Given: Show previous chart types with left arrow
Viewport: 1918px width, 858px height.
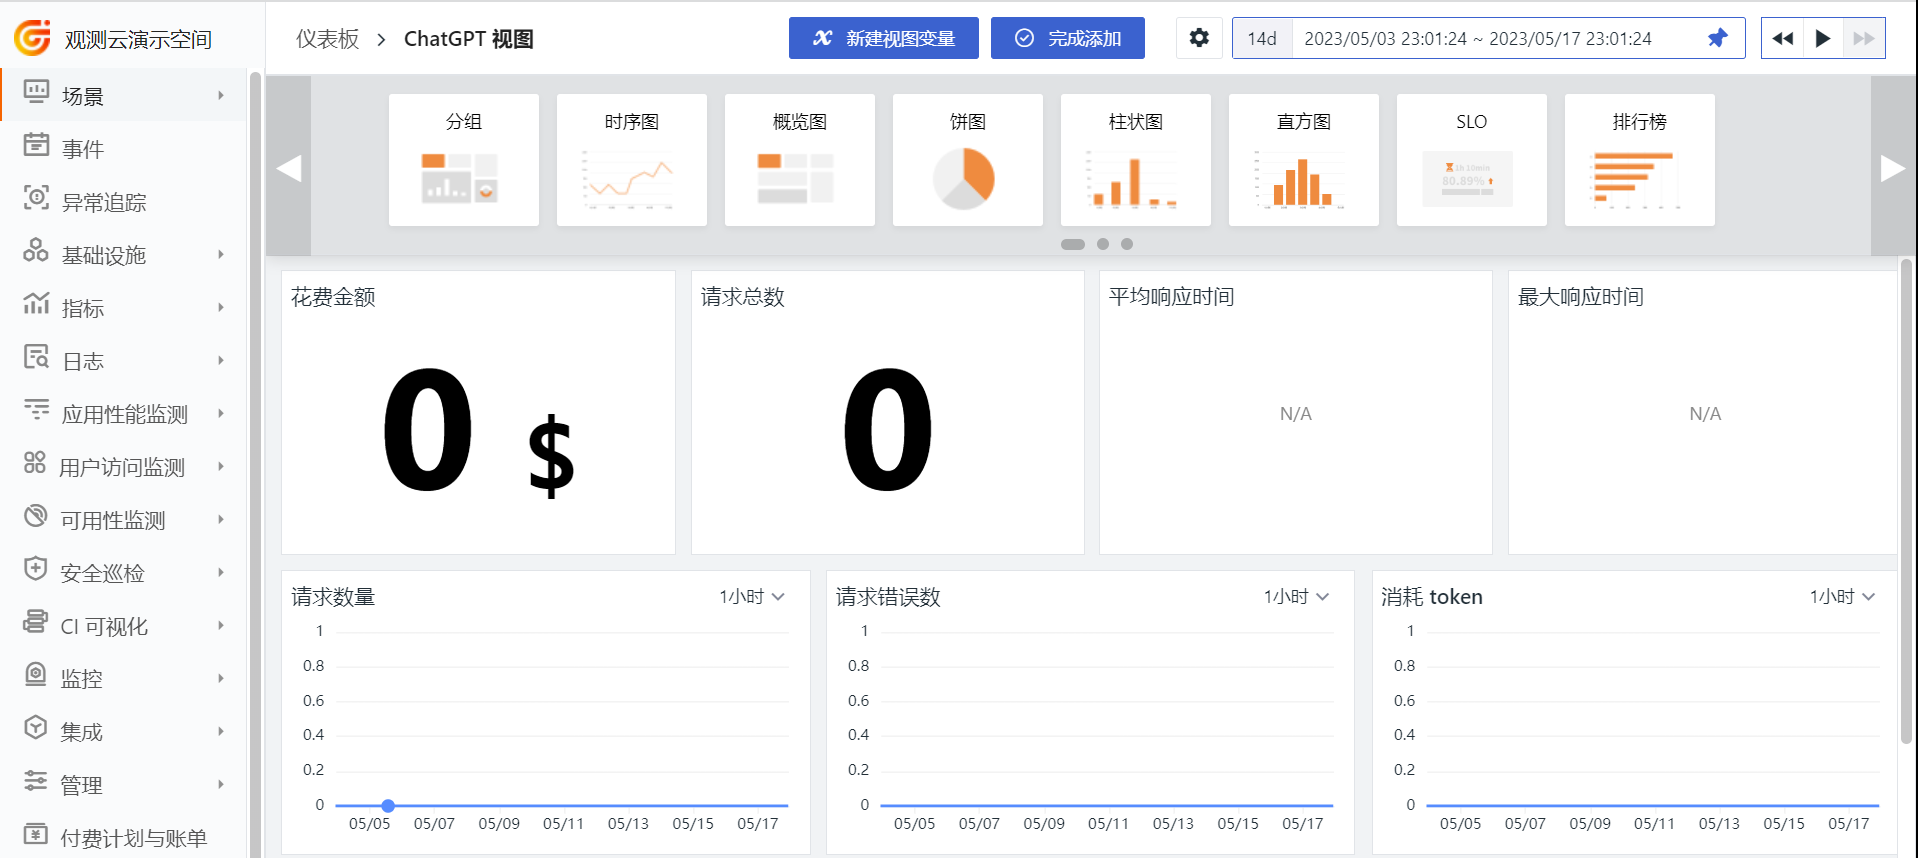Looking at the screenshot, I should pos(289,168).
